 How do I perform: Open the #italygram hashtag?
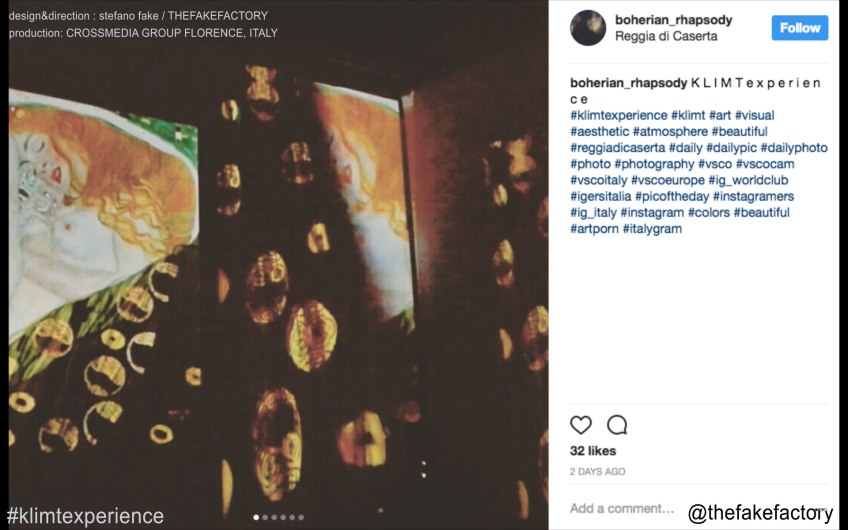click(x=652, y=229)
